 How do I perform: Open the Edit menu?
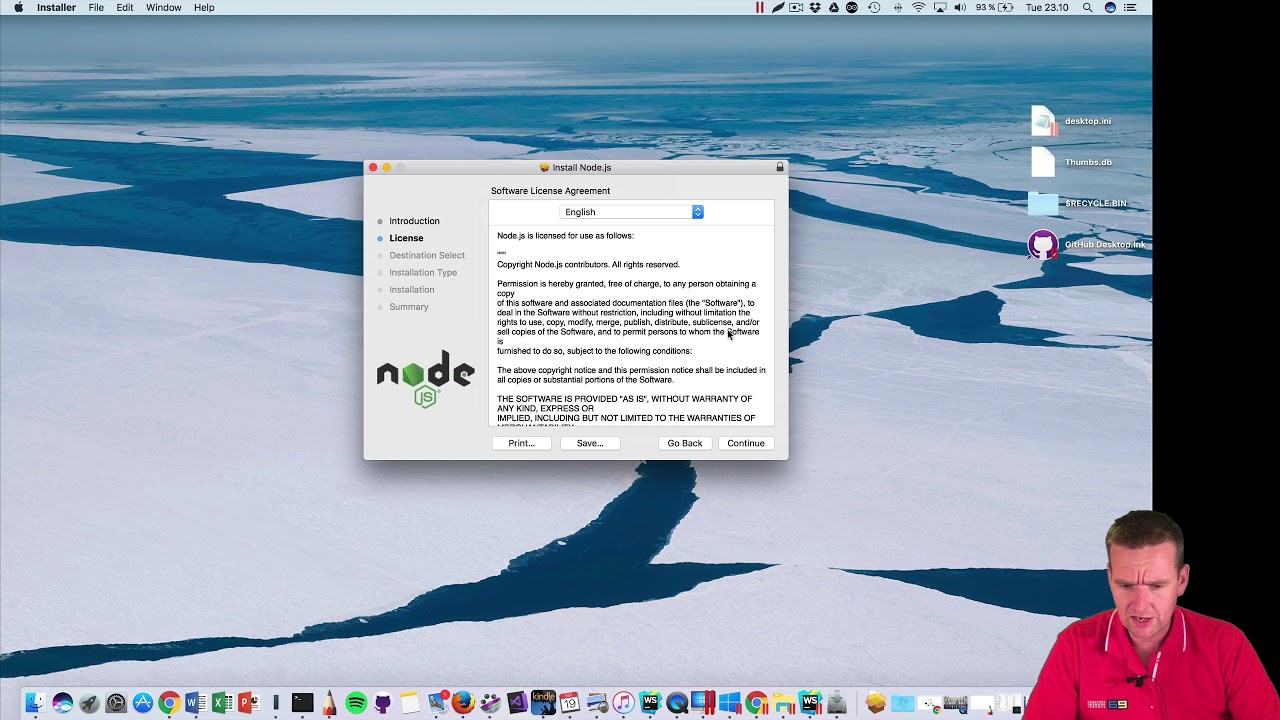(125, 7)
